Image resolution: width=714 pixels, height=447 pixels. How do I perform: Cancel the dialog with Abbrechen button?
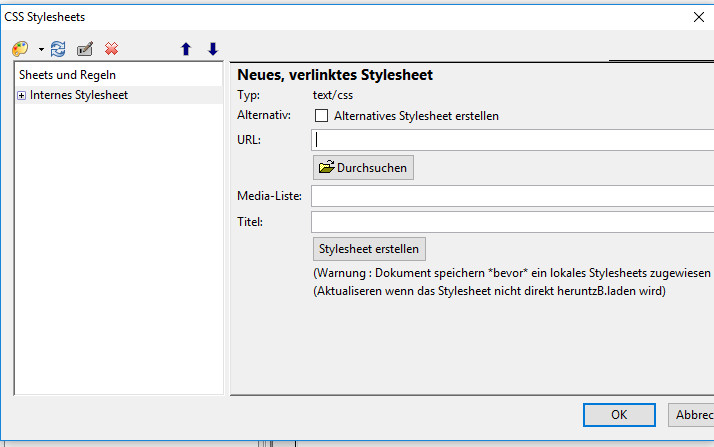click(690, 415)
